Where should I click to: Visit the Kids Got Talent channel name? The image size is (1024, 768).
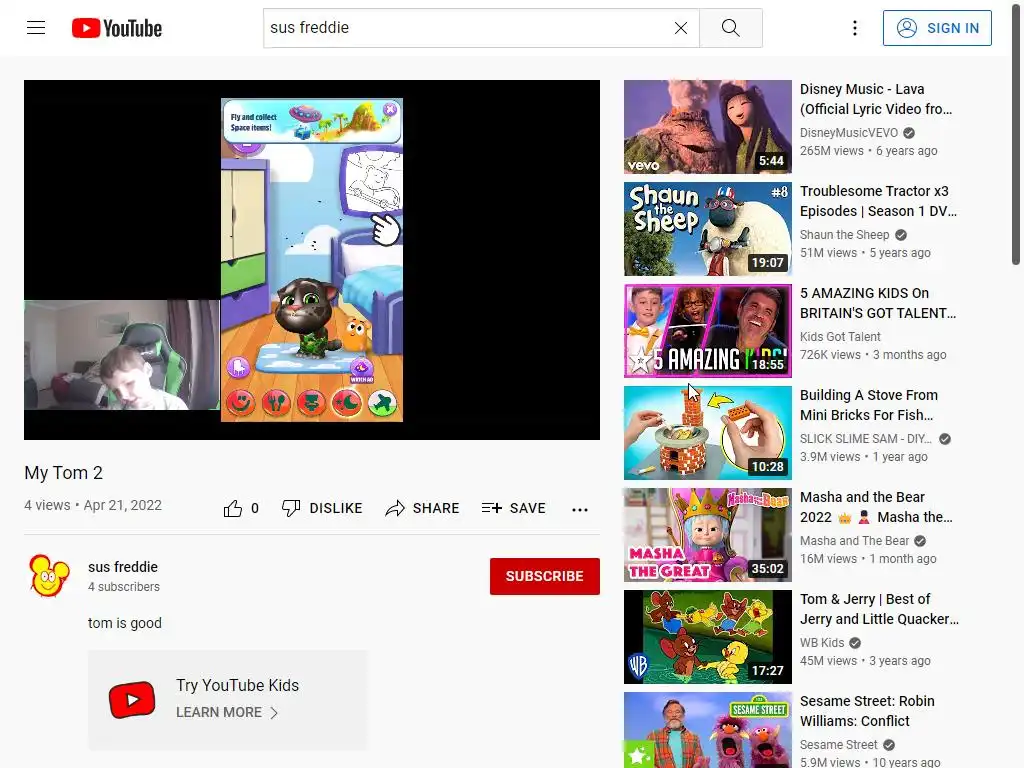(840, 336)
